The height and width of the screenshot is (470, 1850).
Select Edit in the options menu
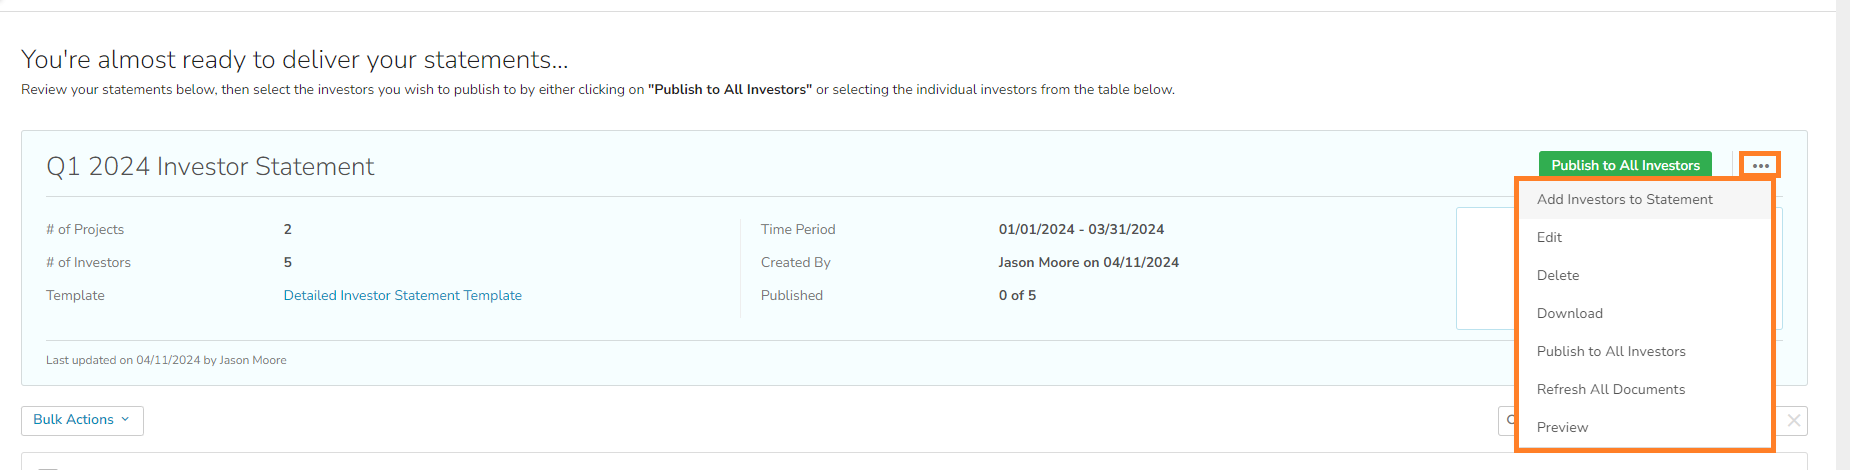point(1549,238)
